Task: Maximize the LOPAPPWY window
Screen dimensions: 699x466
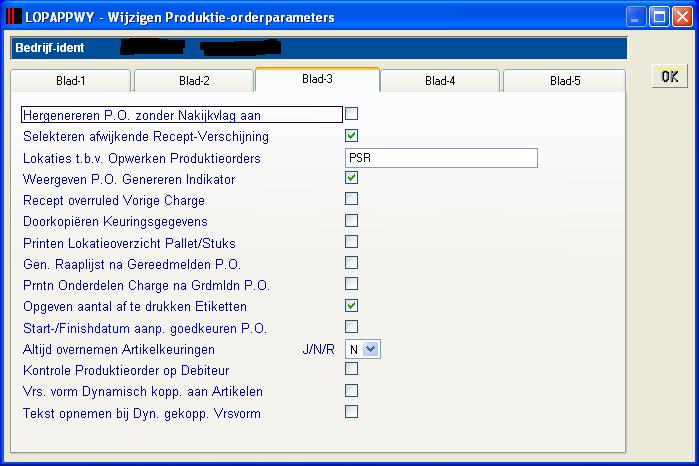Action: (659, 17)
